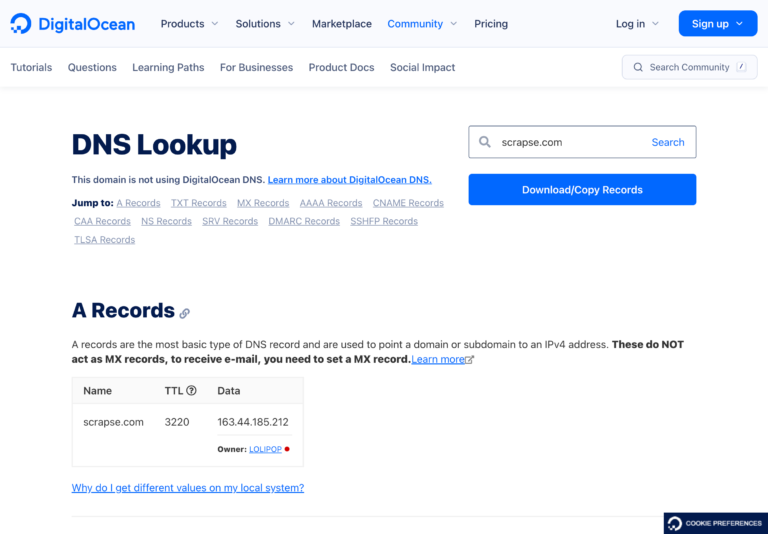Click the external link icon after Learn more
Screen dimensions: 768x534
click(470, 360)
